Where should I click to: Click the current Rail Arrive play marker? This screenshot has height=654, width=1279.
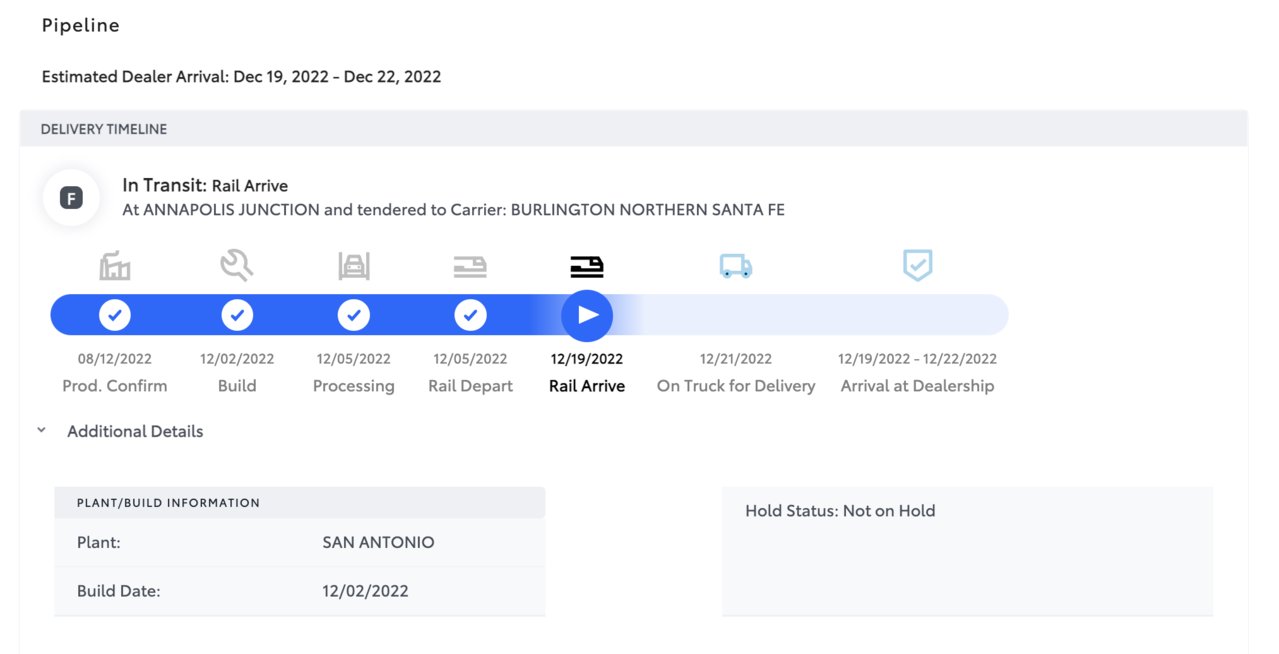tap(587, 315)
